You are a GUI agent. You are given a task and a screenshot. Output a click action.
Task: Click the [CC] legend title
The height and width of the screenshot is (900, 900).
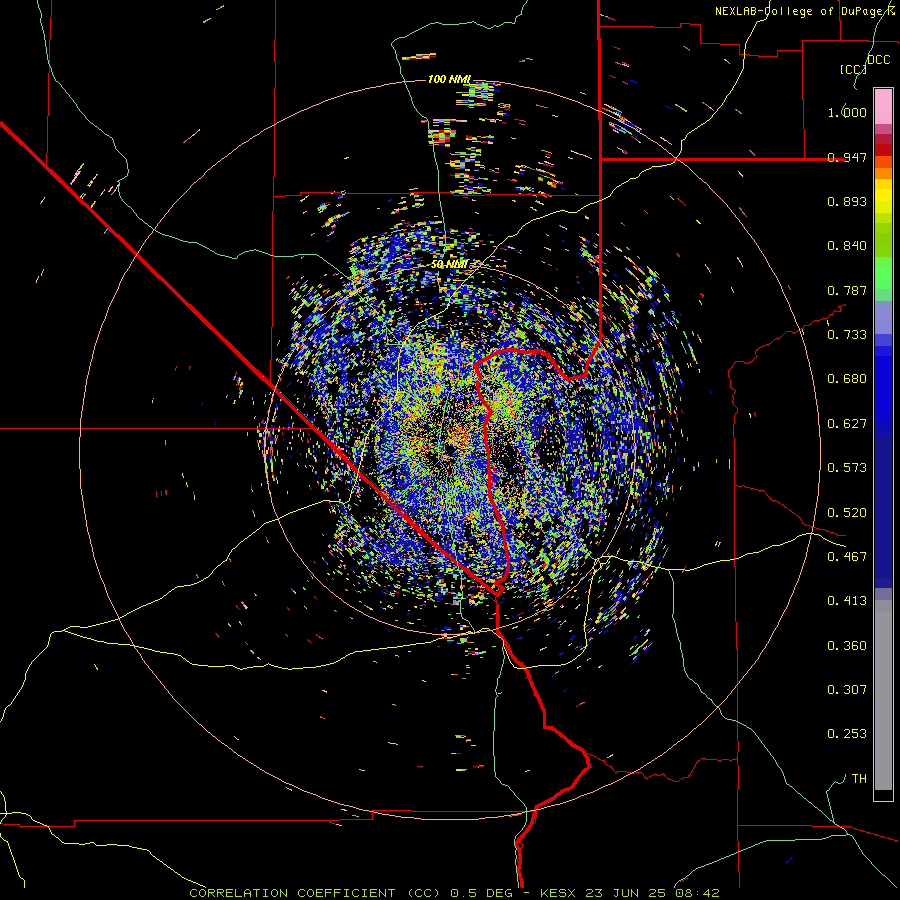click(853, 69)
